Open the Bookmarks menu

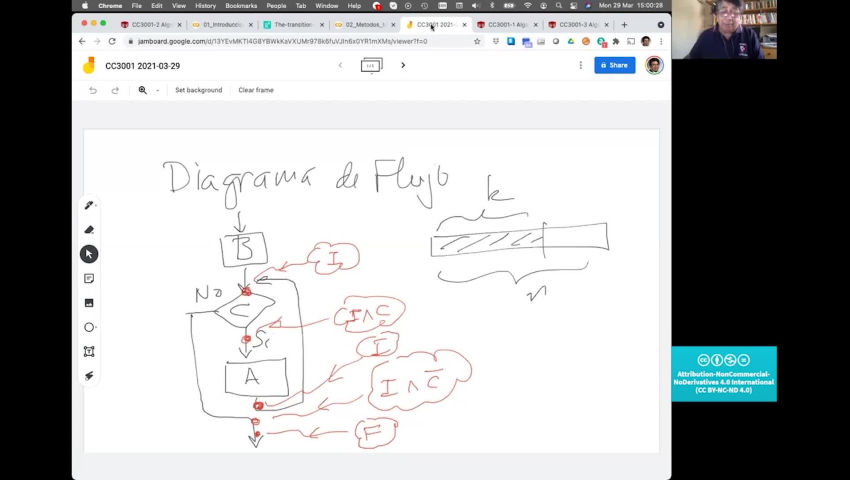coord(241,5)
